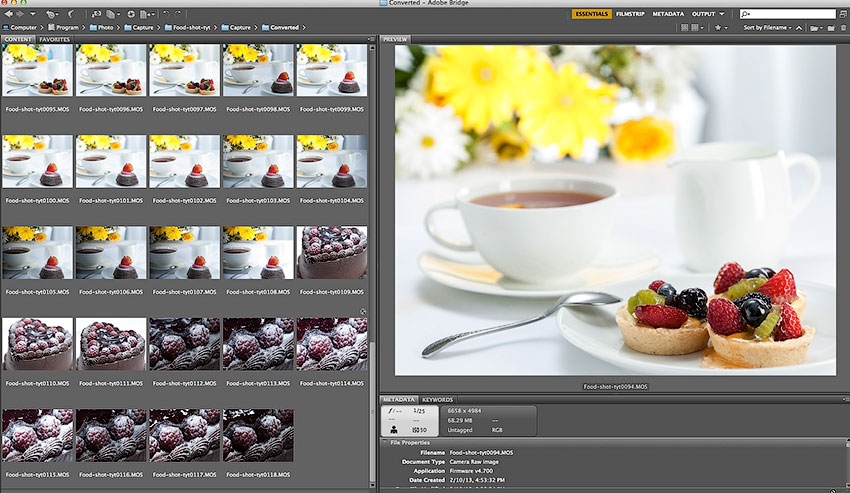Switch to the Essentials workspace
This screenshot has height=493, width=850.
[x=591, y=14]
